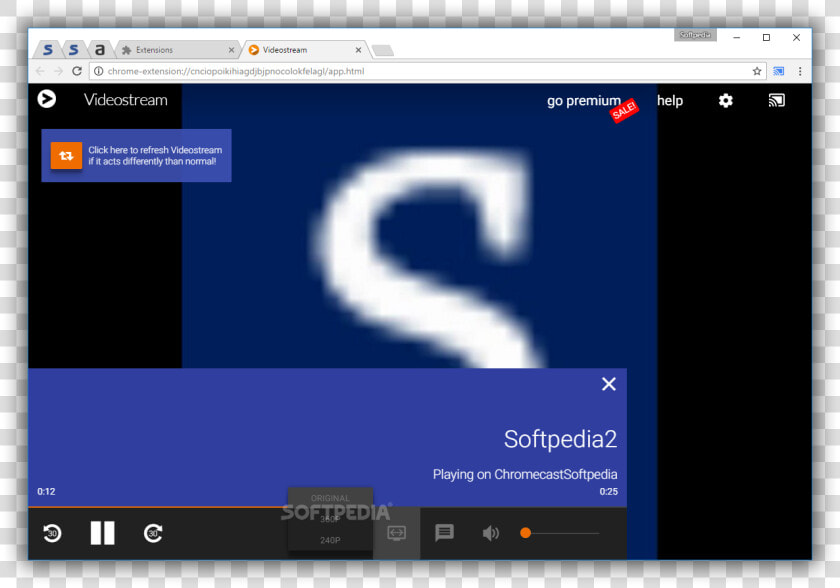View site information icon in address bar
This screenshot has width=840, height=588.
pos(99,71)
